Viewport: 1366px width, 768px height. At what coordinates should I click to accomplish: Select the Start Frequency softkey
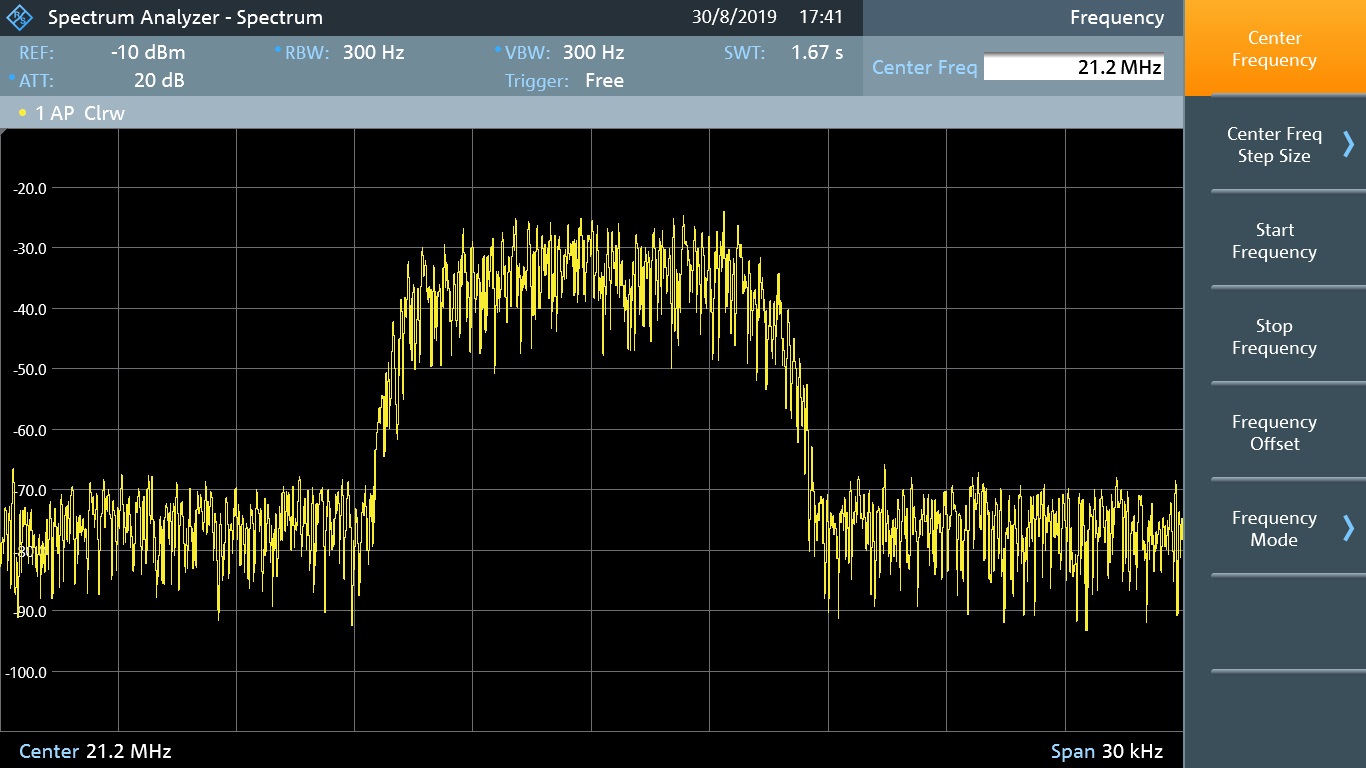coord(1274,241)
